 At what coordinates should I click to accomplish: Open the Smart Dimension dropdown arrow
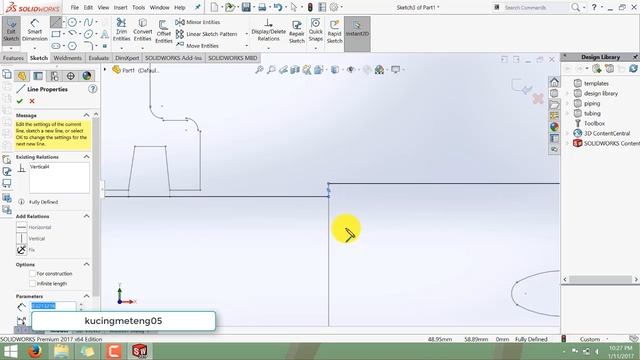click(x=35, y=48)
